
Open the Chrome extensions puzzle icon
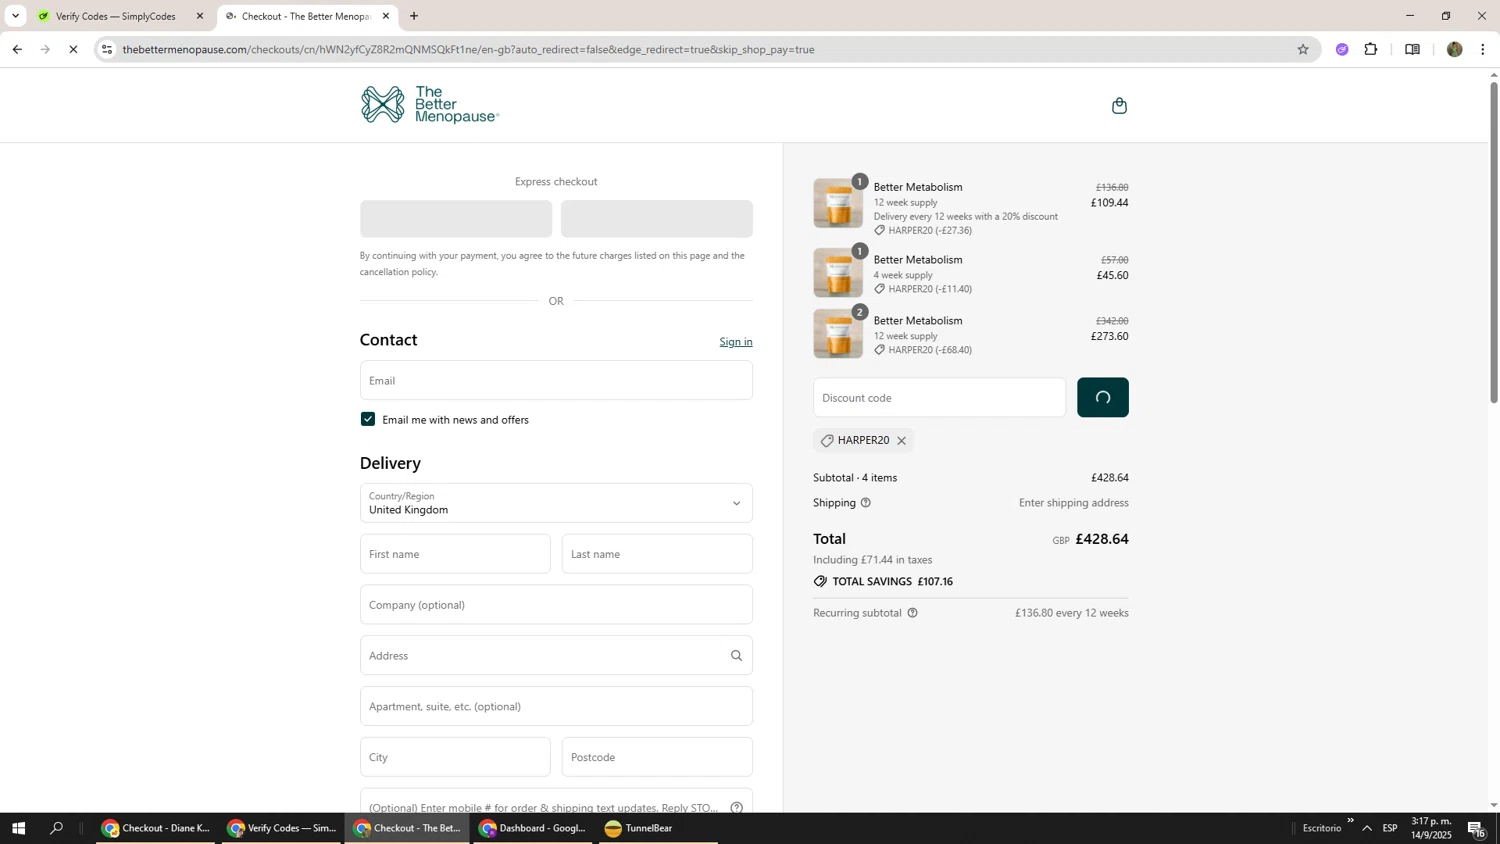pos(1371,49)
